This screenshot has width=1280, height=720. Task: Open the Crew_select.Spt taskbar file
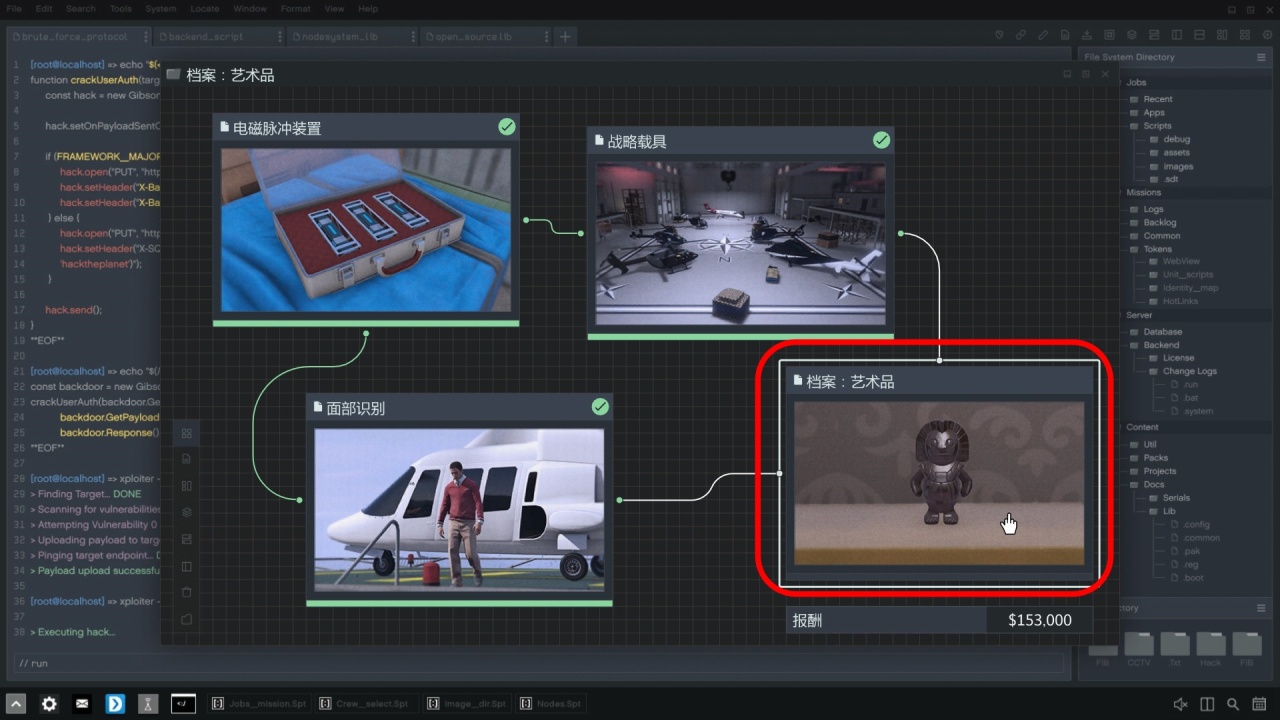pos(365,704)
